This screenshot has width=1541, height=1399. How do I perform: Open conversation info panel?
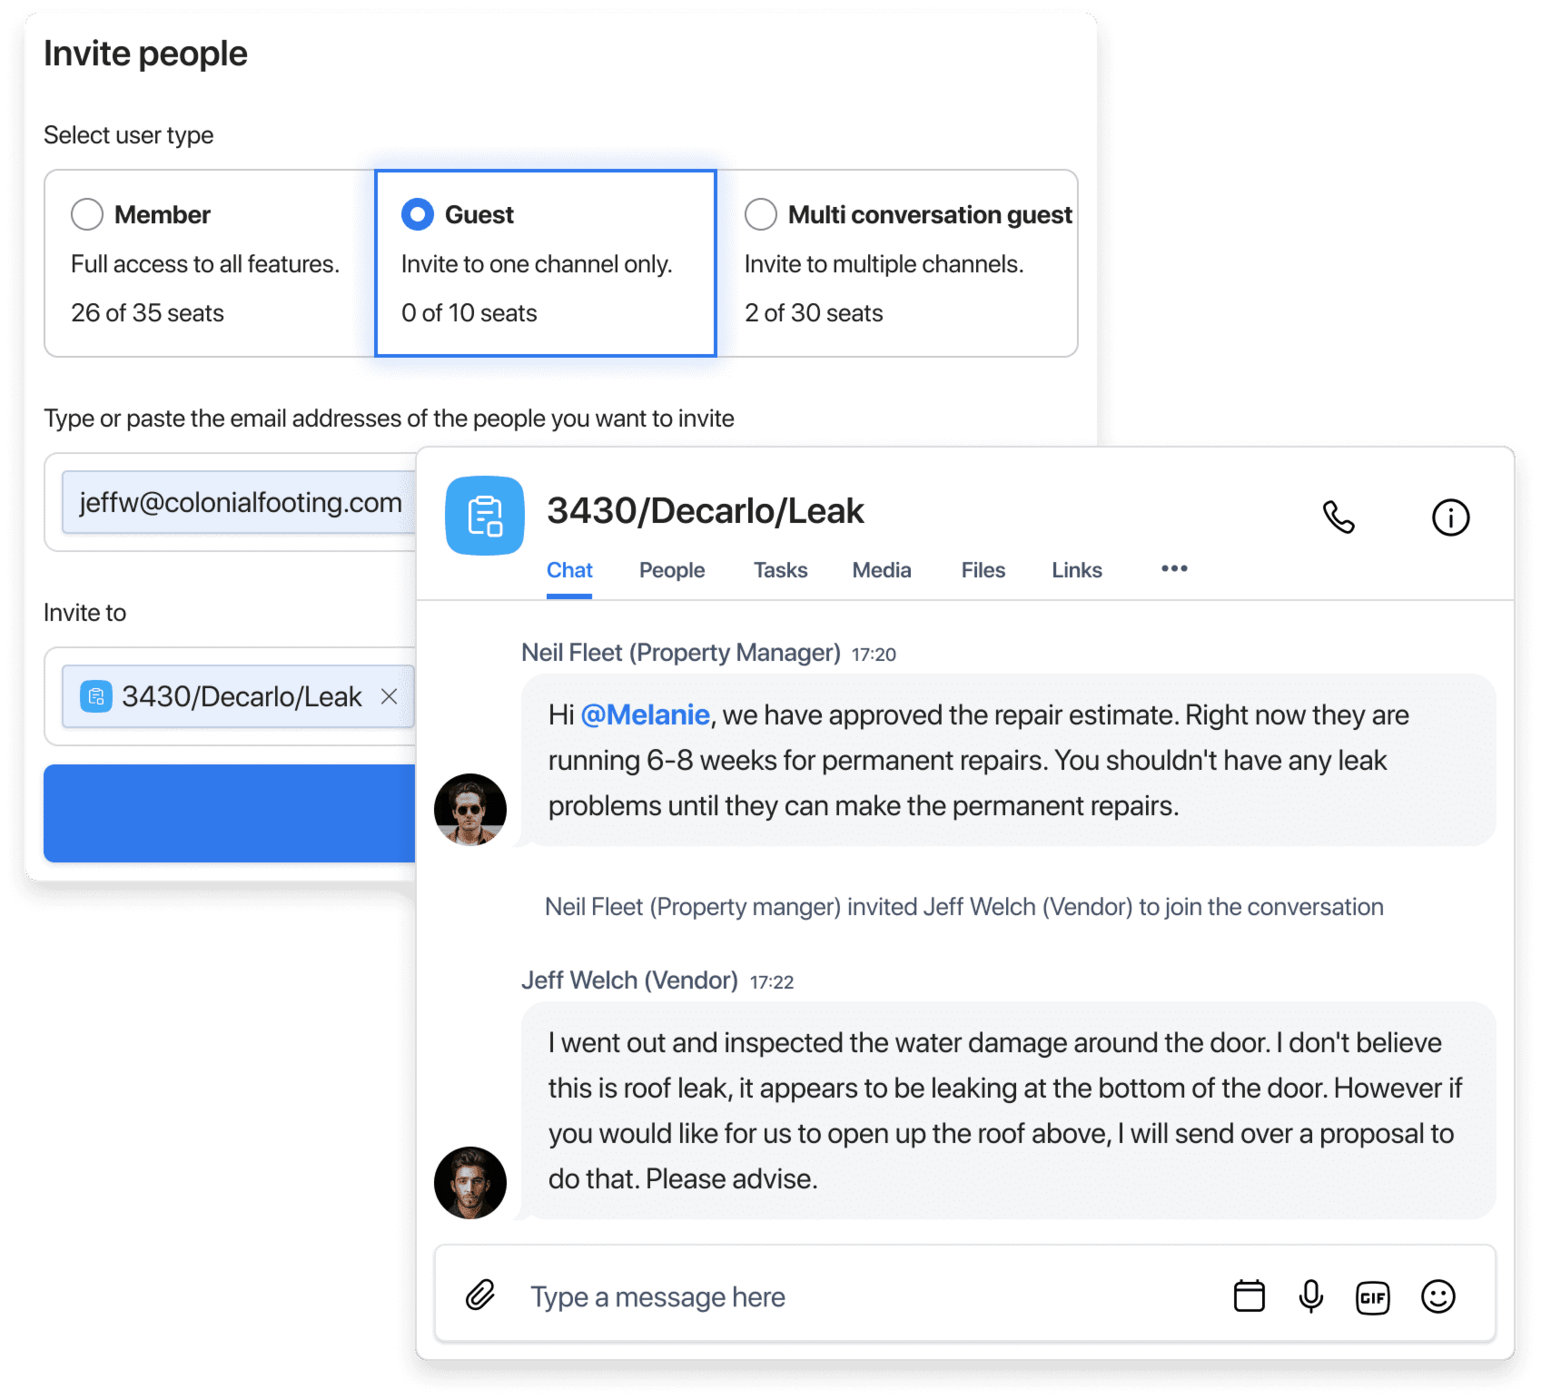pos(1451,517)
